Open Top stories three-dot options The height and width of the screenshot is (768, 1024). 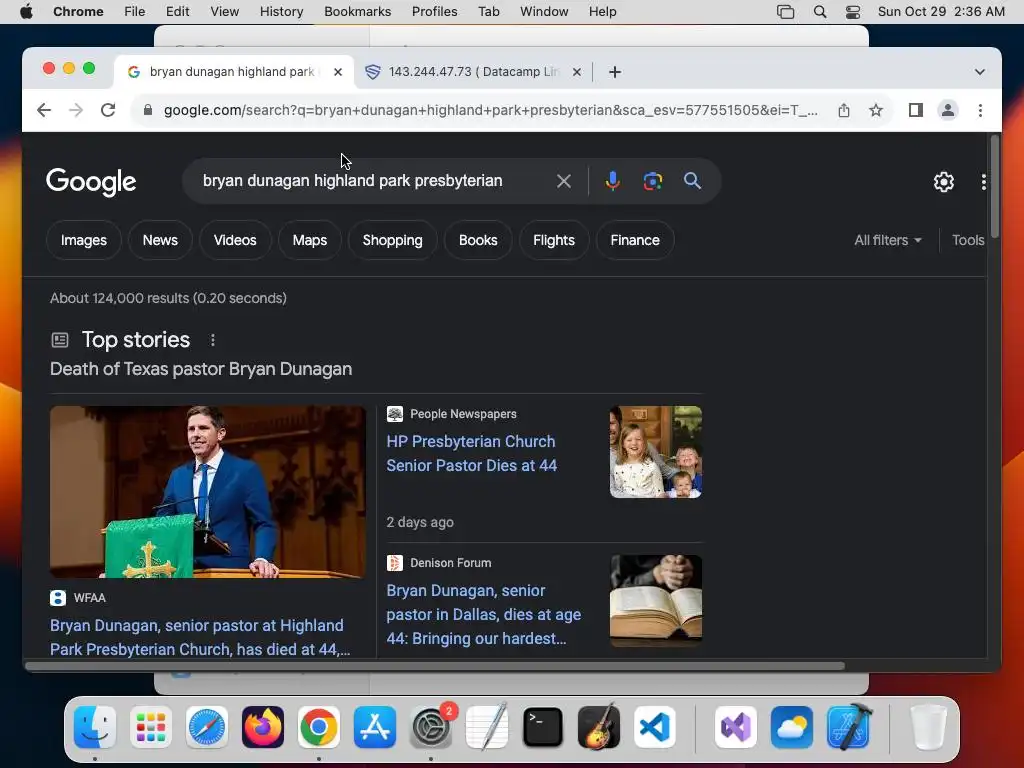click(212, 340)
